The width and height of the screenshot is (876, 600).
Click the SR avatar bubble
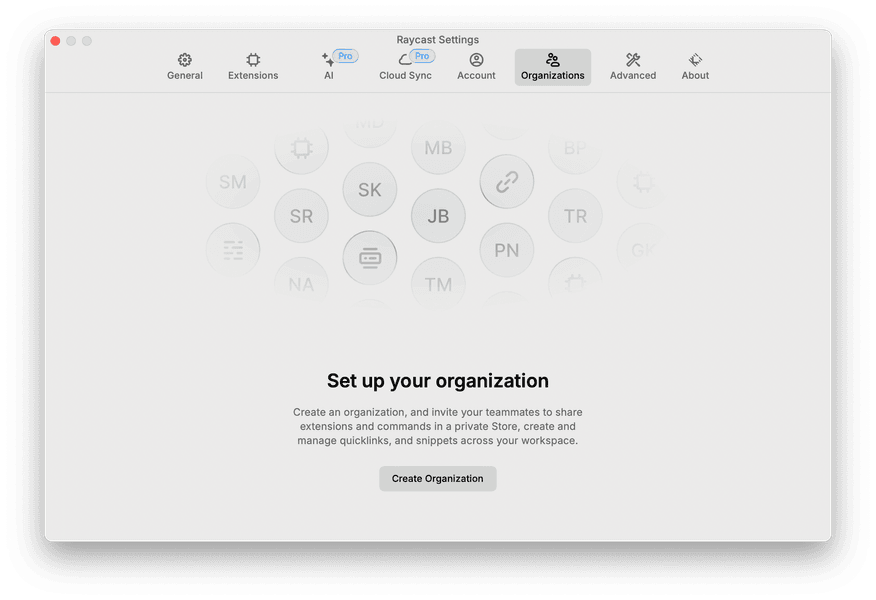[x=301, y=216]
